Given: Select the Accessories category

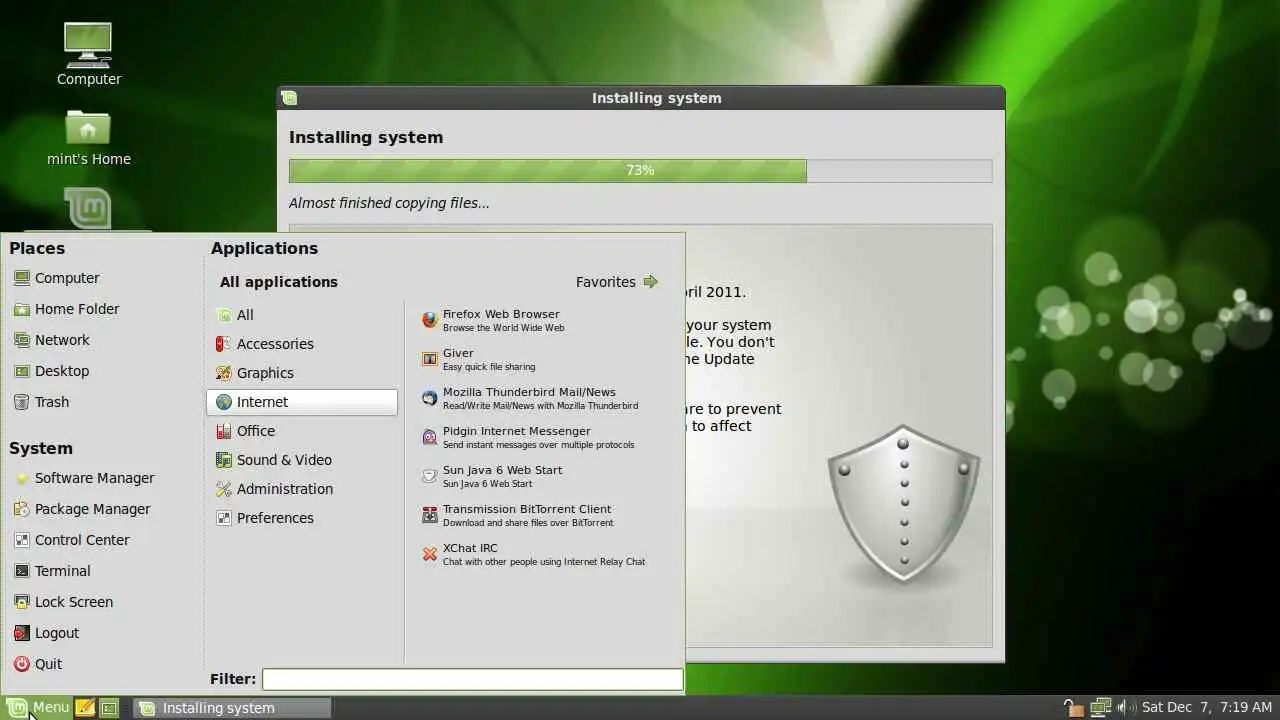Looking at the screenshot, I should pyautogui.click(x=302, y=344).
